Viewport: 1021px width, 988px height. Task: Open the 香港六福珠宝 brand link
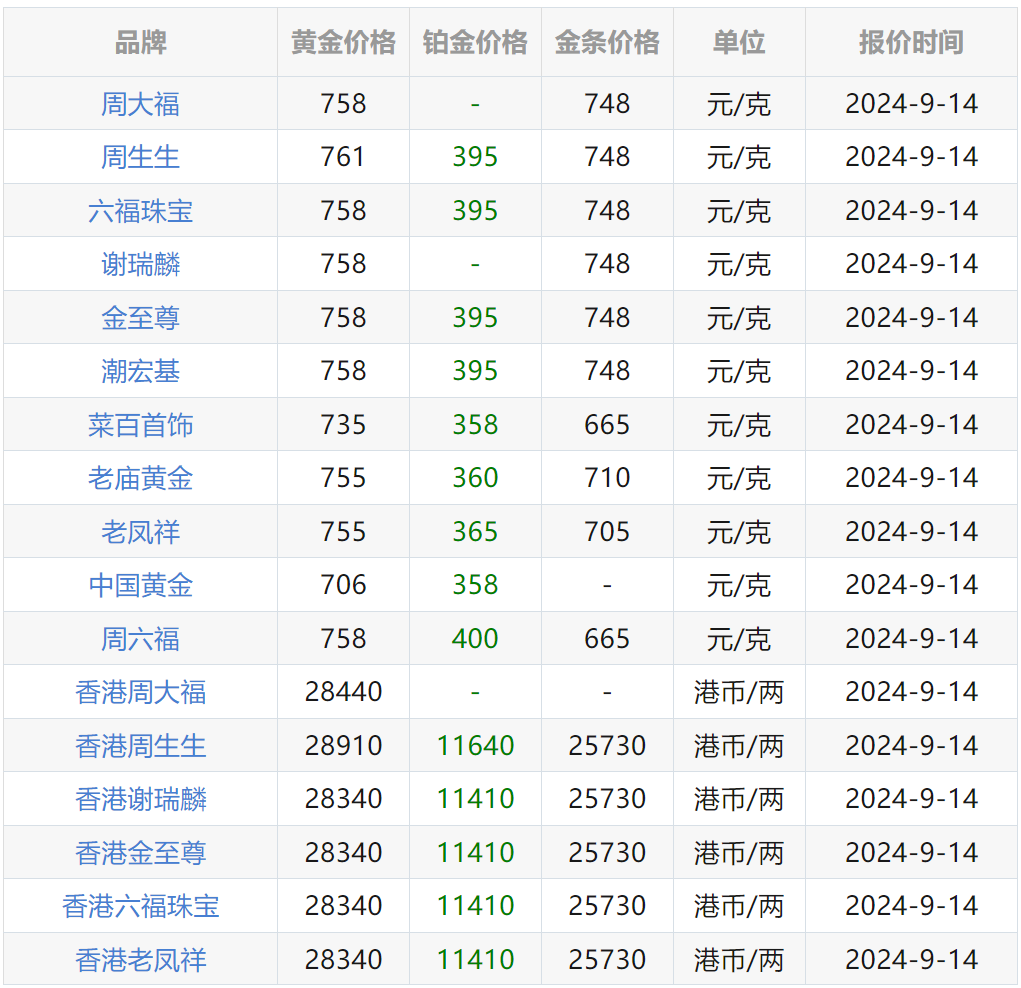[138, 906]
